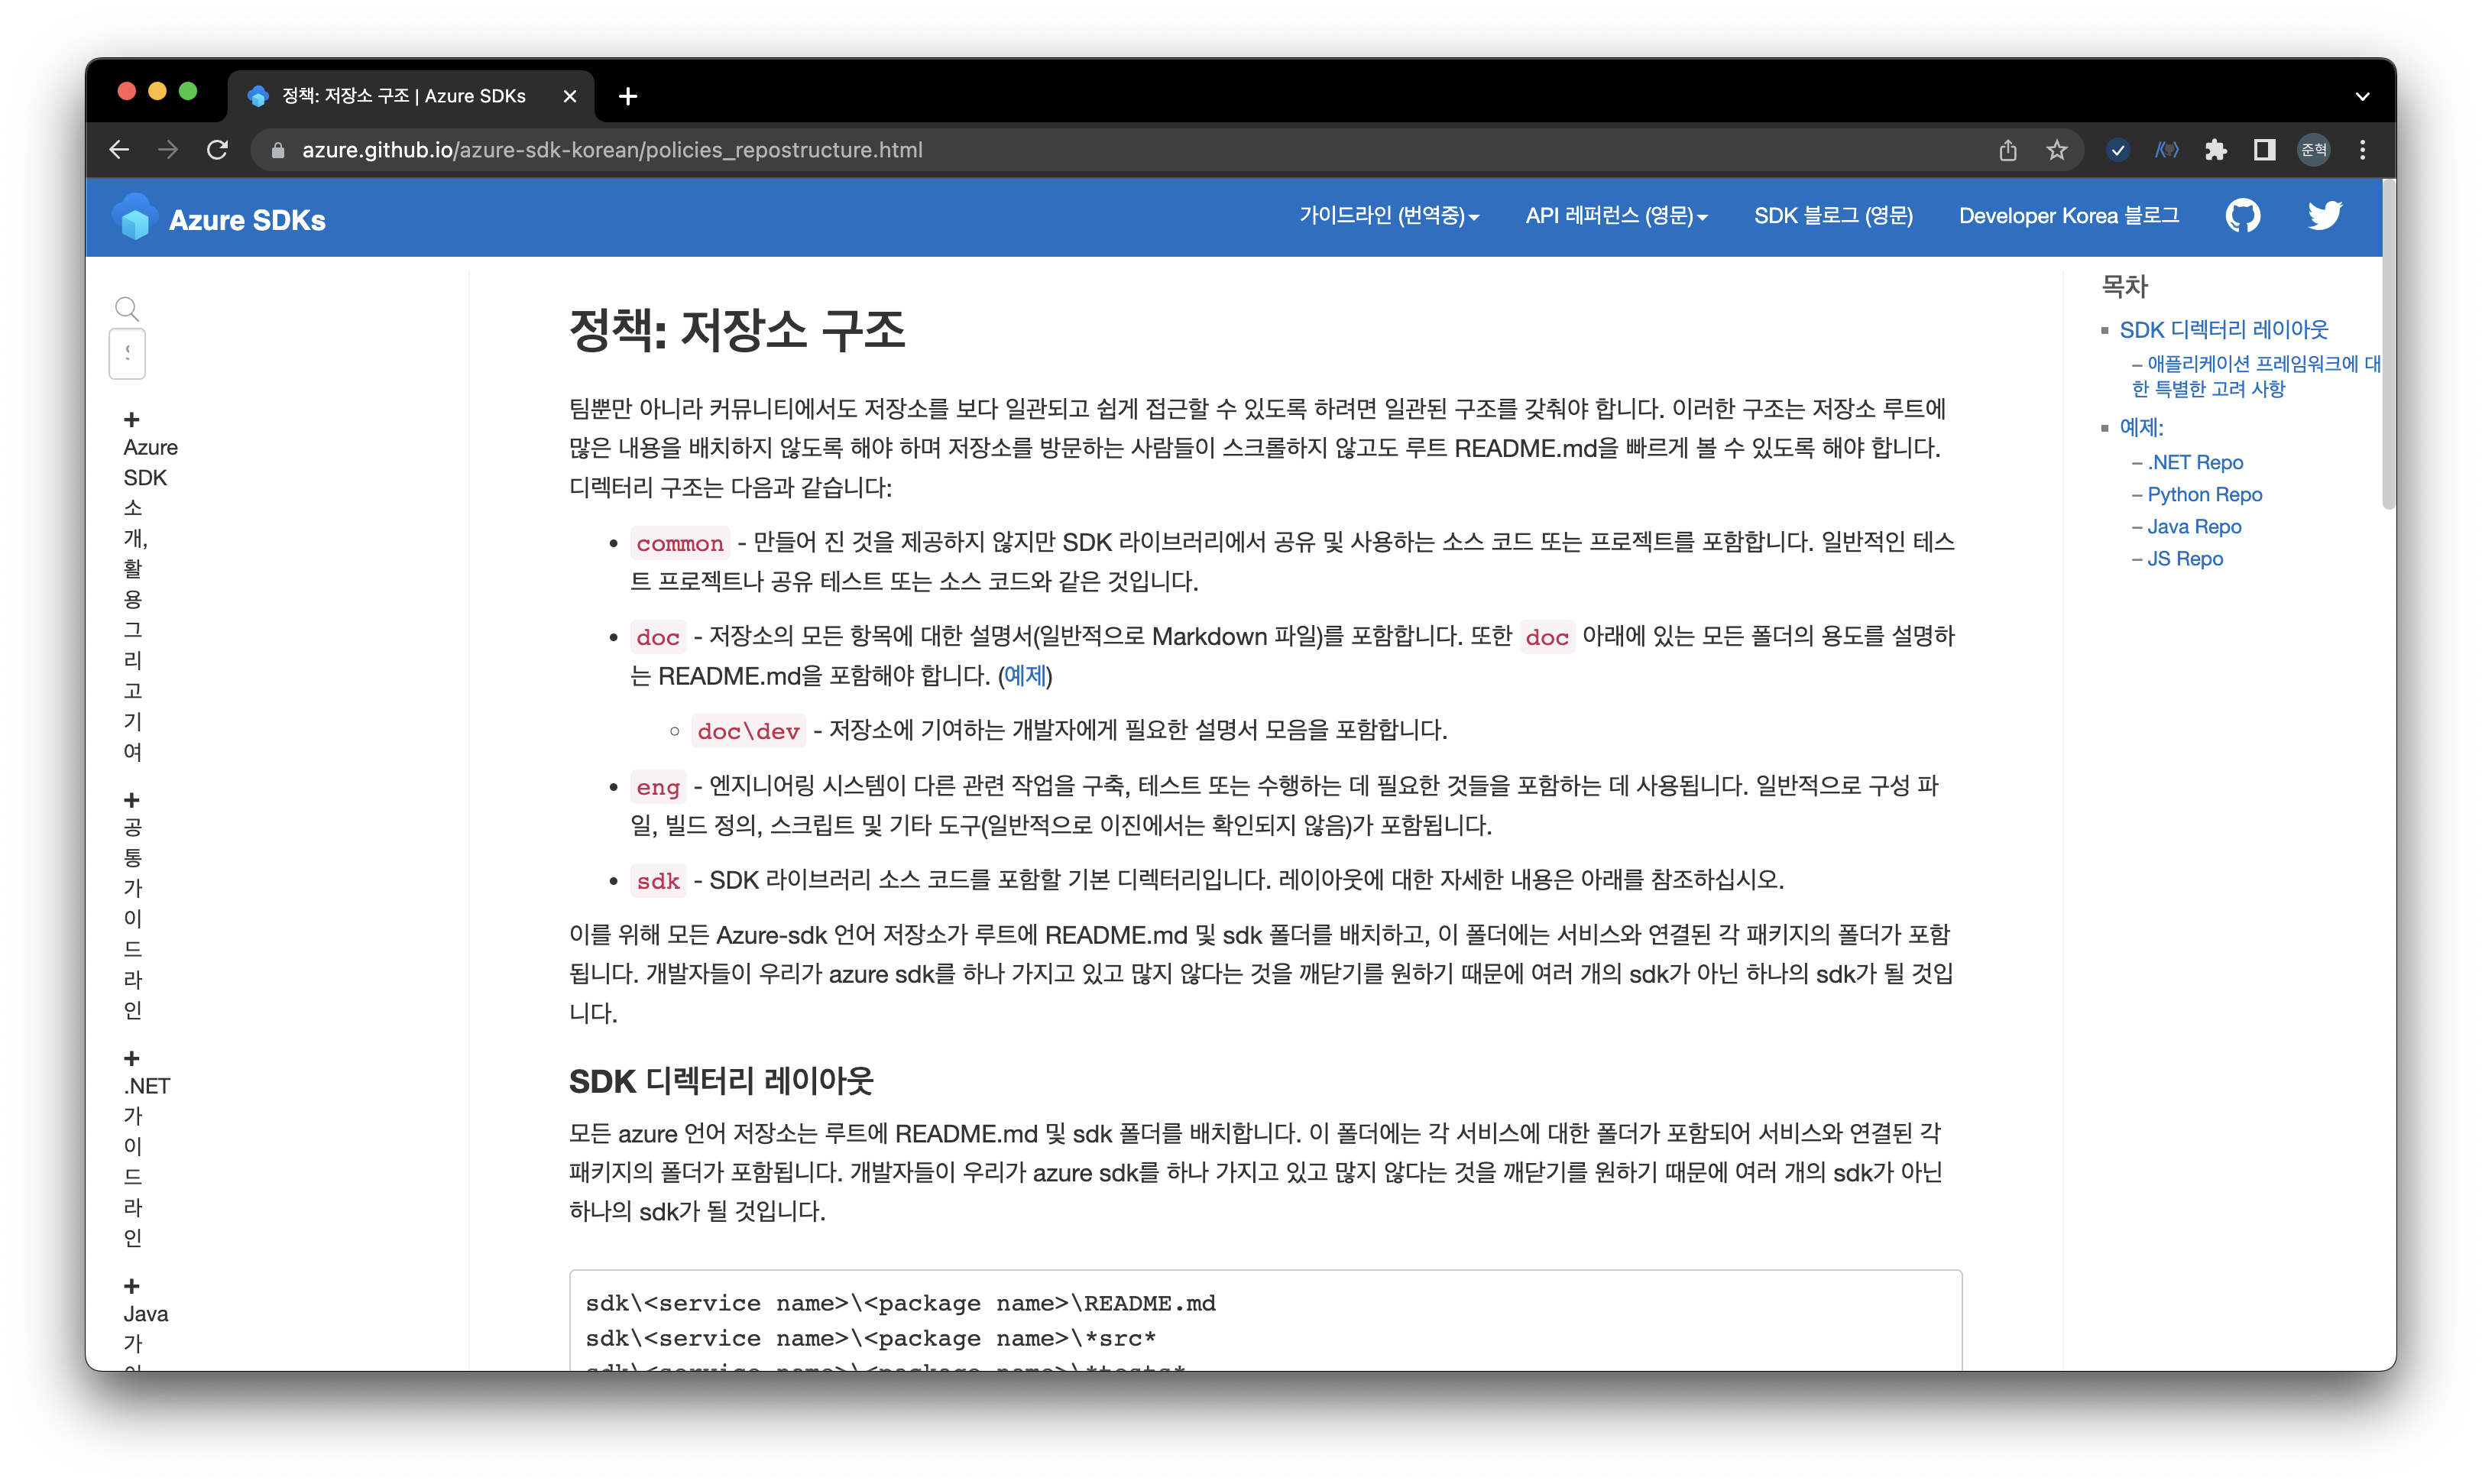Toggle the browser side panel icon
Image resolution: width=2482 pixels, height=1484 pixels.
click(x=2265, y=150)
